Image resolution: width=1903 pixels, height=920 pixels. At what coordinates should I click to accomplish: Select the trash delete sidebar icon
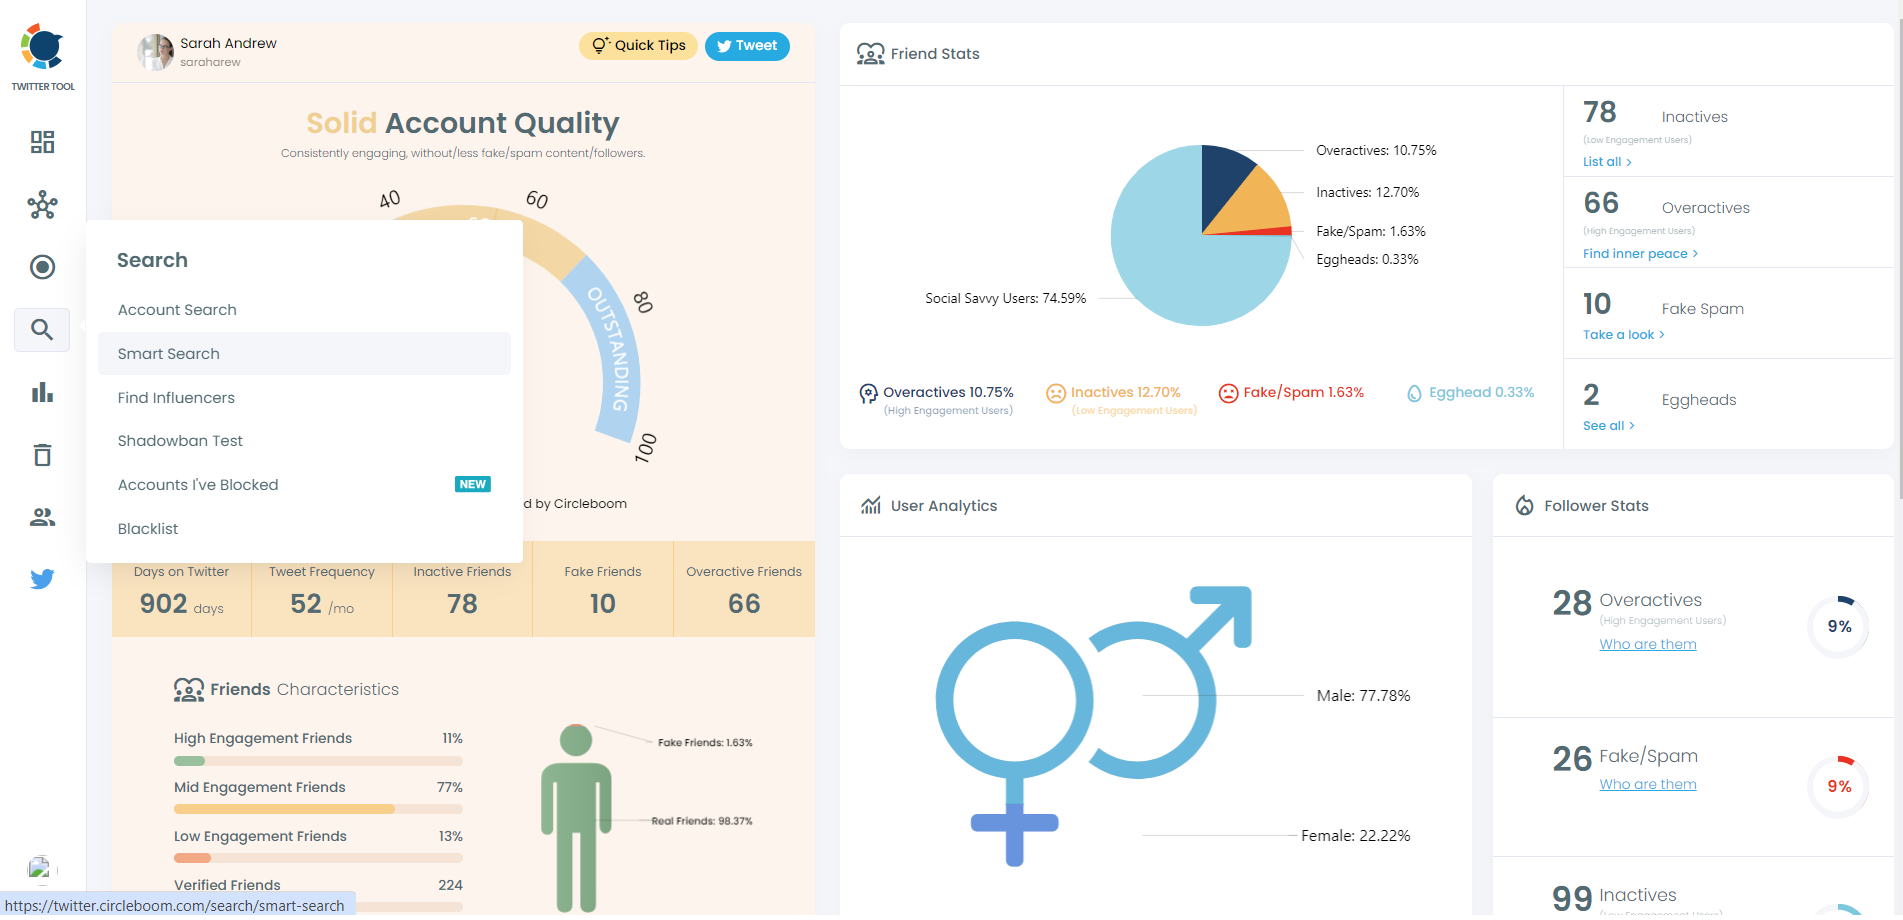42,455
